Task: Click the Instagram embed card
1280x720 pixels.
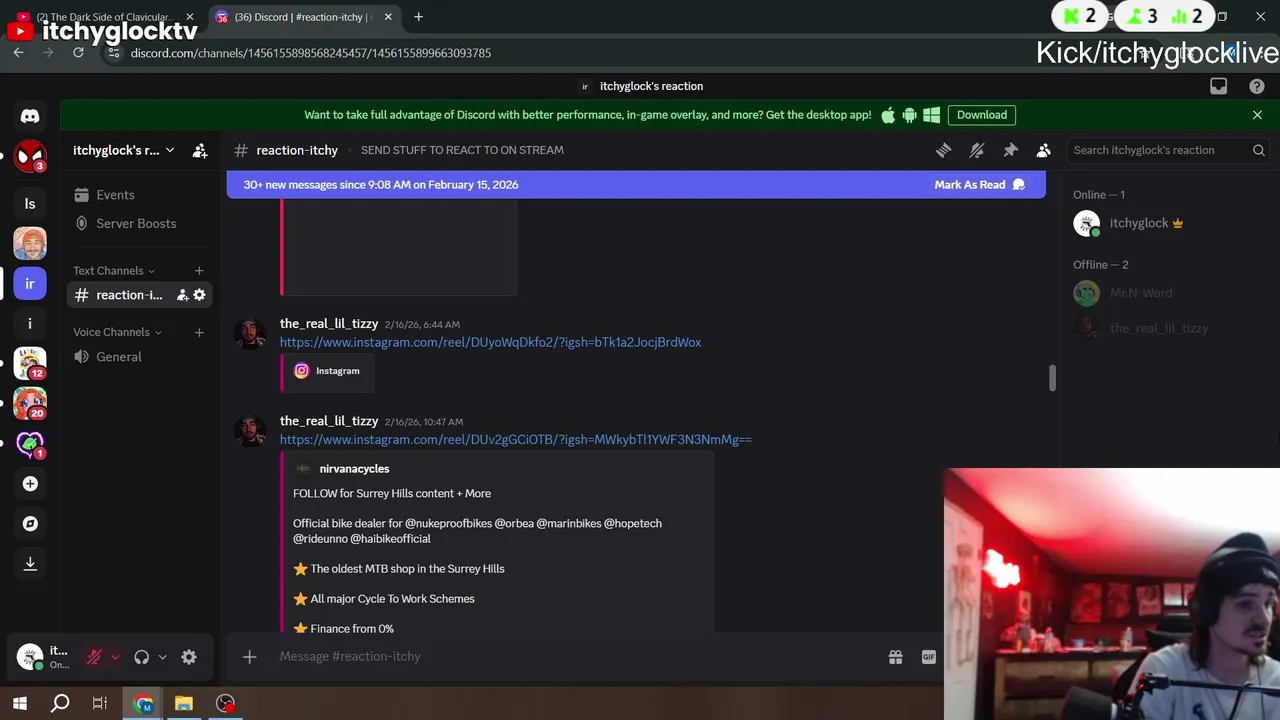Action: pyautogui.click(x=327, y=371)
